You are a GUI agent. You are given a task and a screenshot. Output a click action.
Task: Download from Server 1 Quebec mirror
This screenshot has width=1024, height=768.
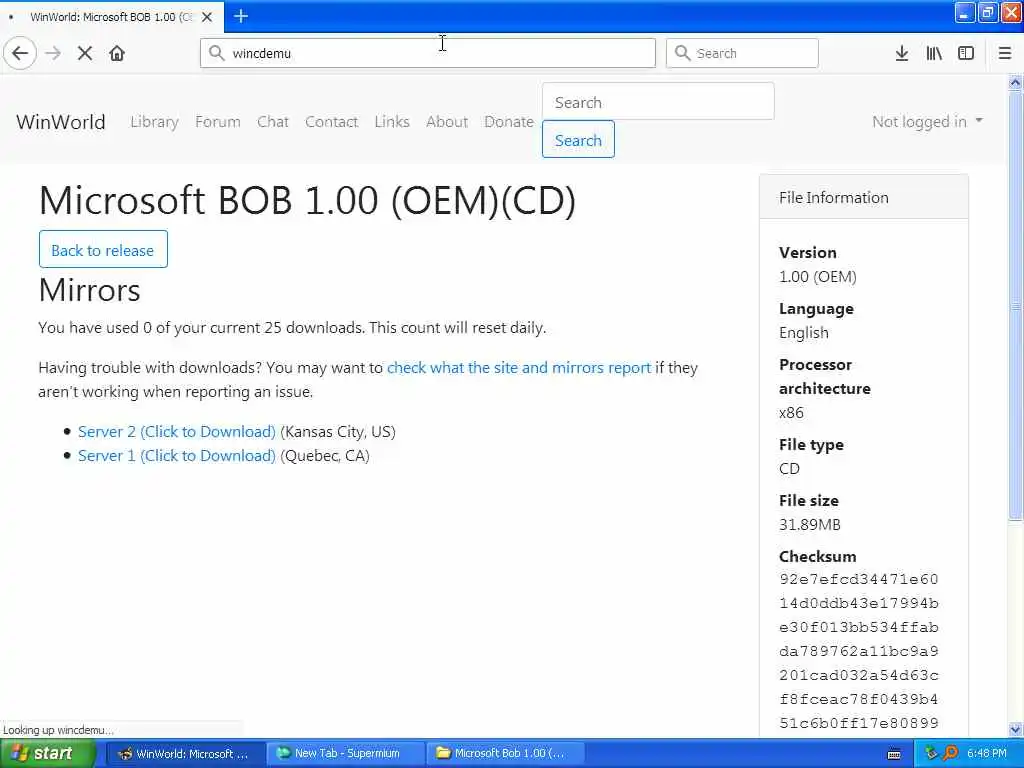pyautogui.click(x=176, y=456)
